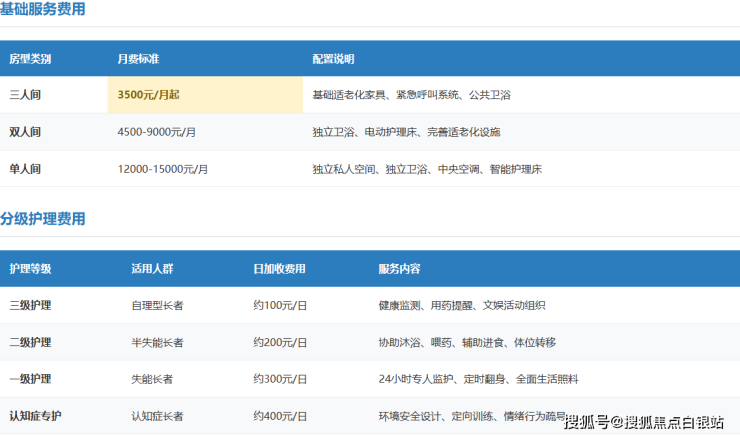Click the 适用人群 column header

tap(152, 269)
